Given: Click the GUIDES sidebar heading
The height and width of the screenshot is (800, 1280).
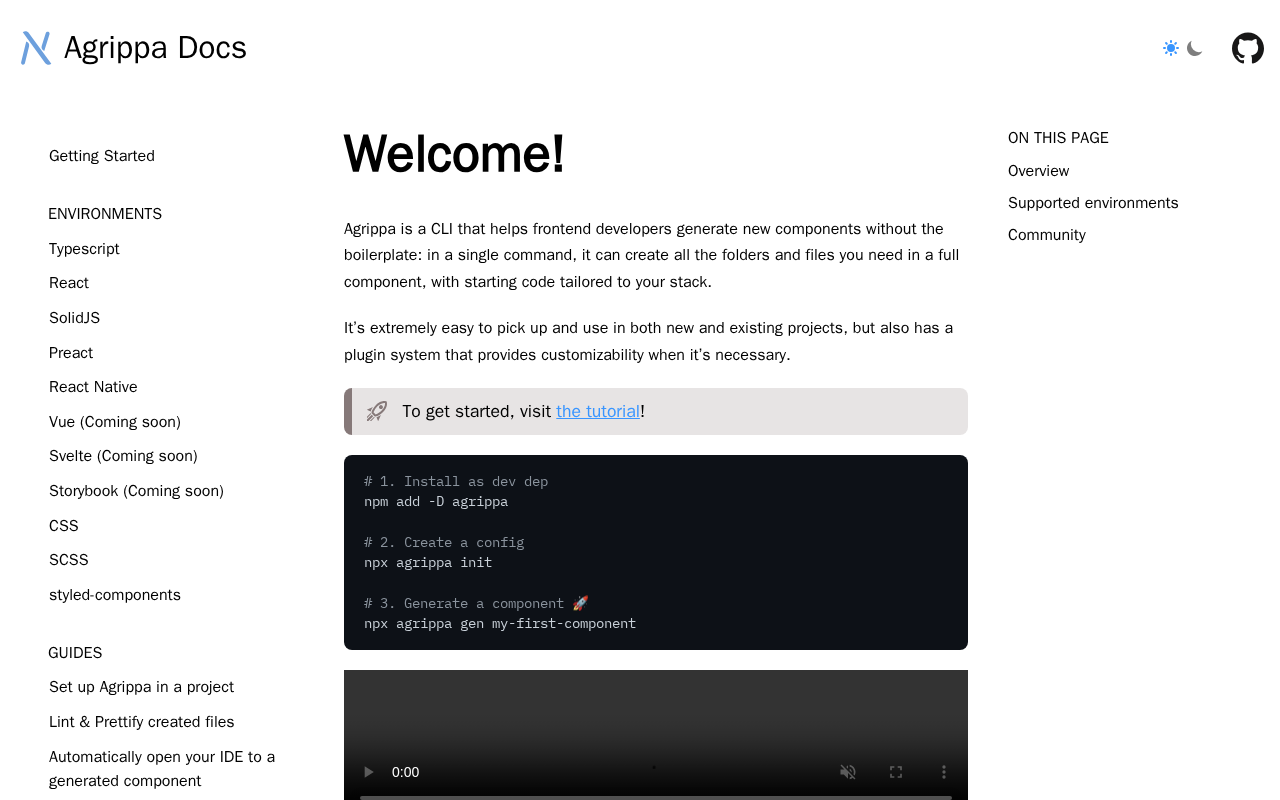Looking at the screenshot, I should [x=75, y=653].
